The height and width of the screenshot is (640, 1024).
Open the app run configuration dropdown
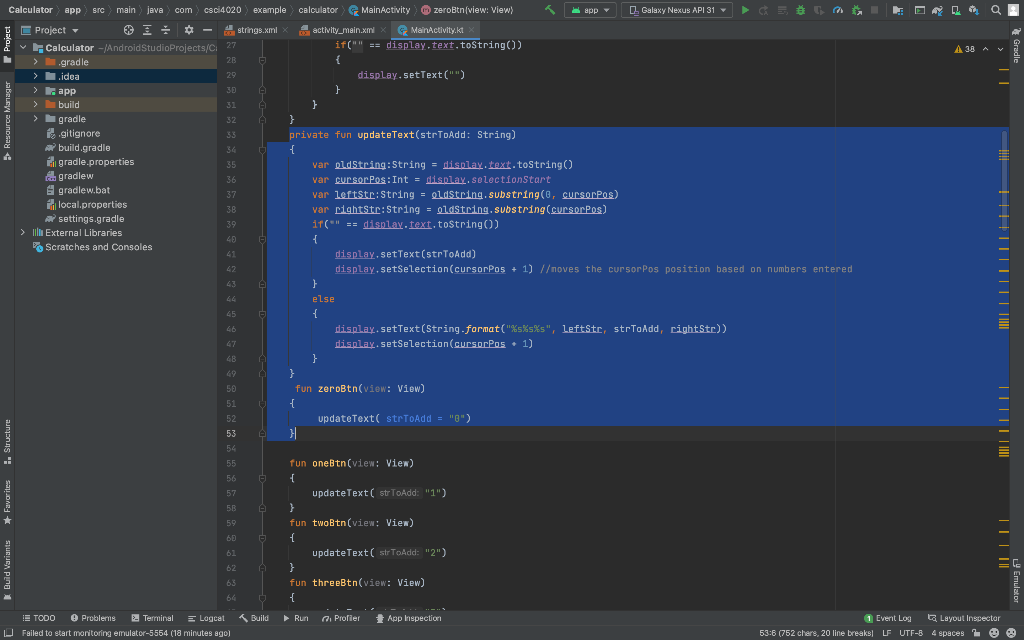coord(590,10)
